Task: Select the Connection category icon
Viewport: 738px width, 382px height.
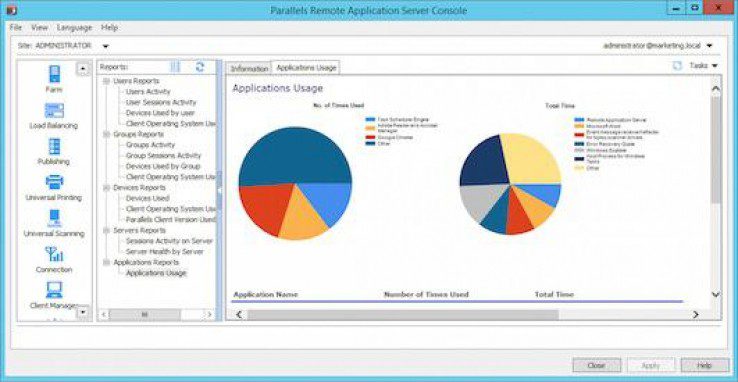Action: point(54,254)
